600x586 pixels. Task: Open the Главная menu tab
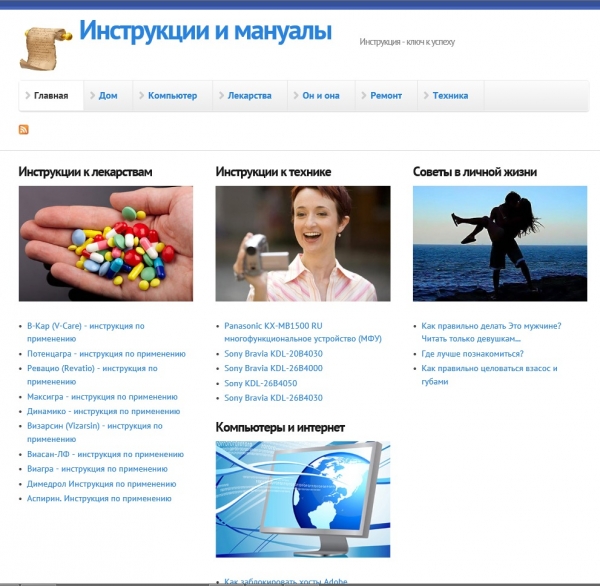(51, 96)
